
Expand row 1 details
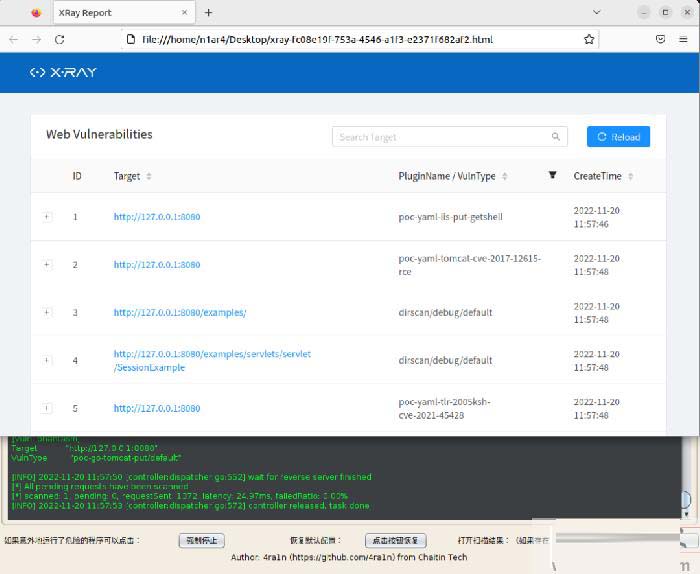(47, 217)
